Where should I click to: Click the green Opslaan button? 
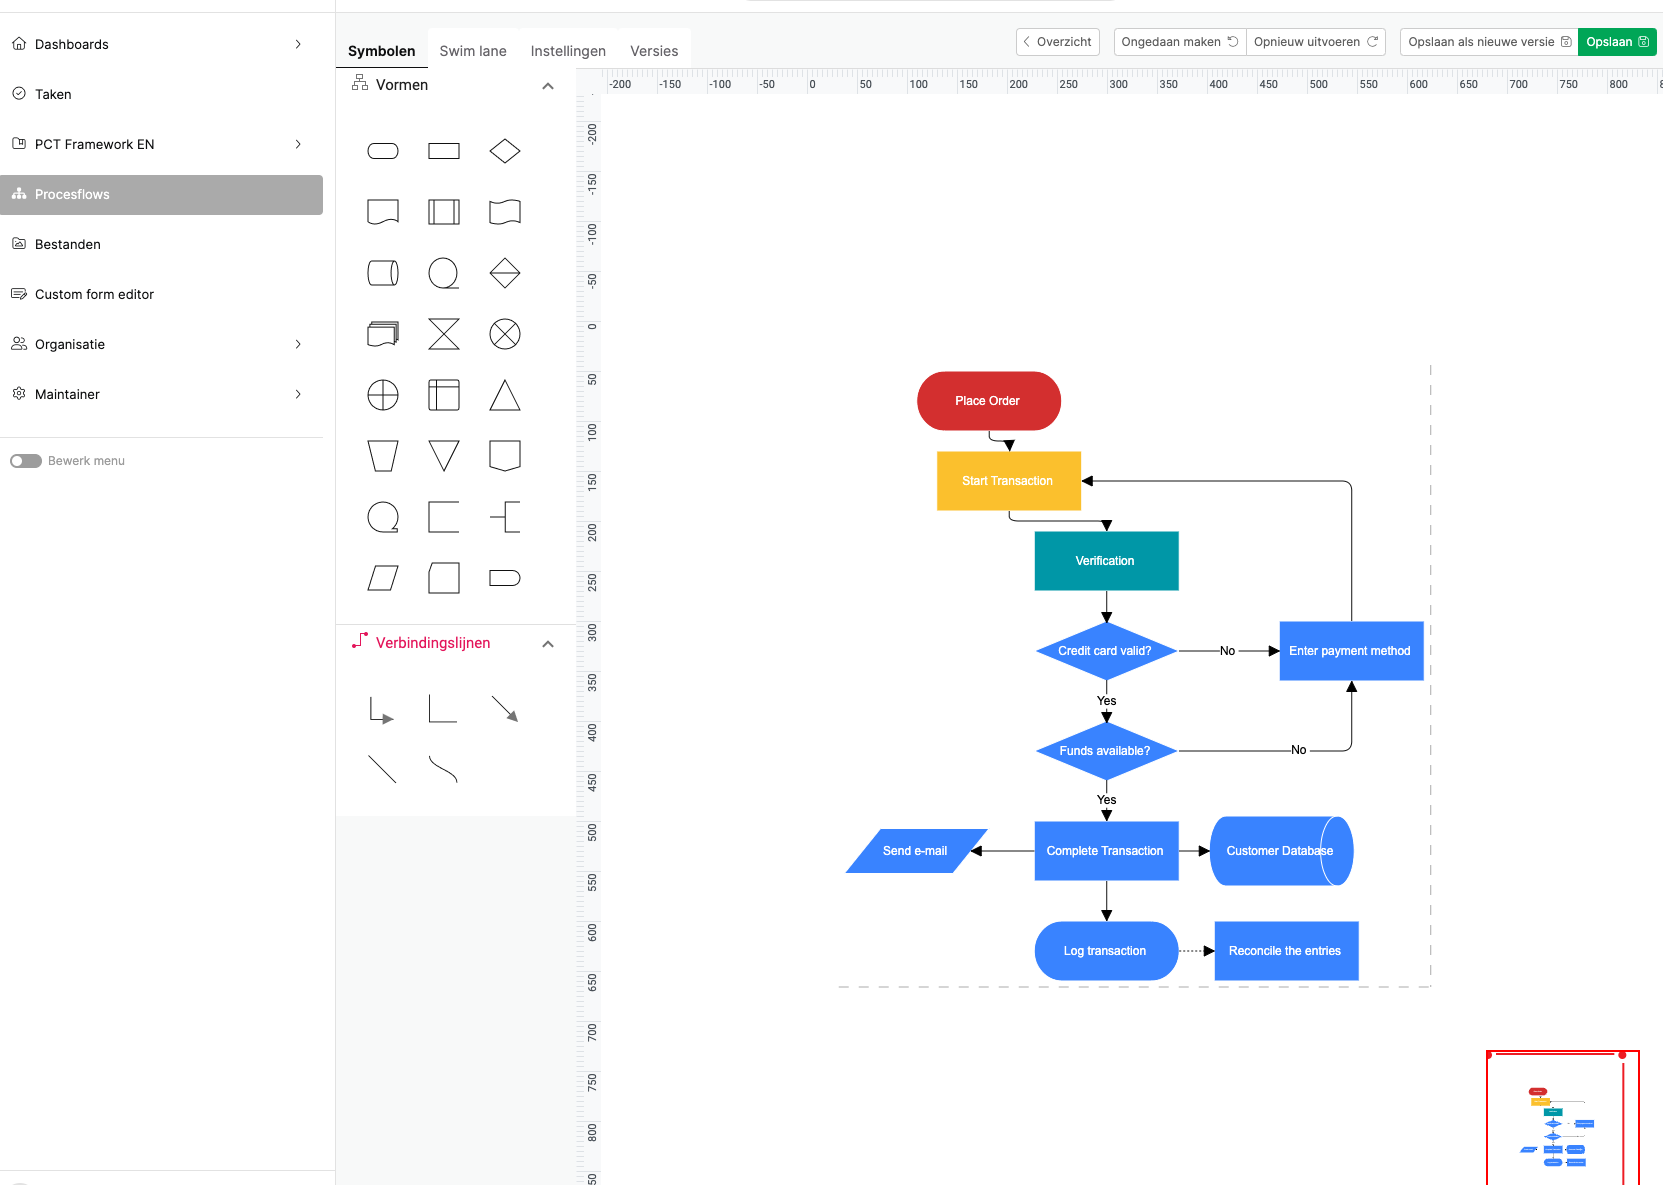tap(1616, 42)
